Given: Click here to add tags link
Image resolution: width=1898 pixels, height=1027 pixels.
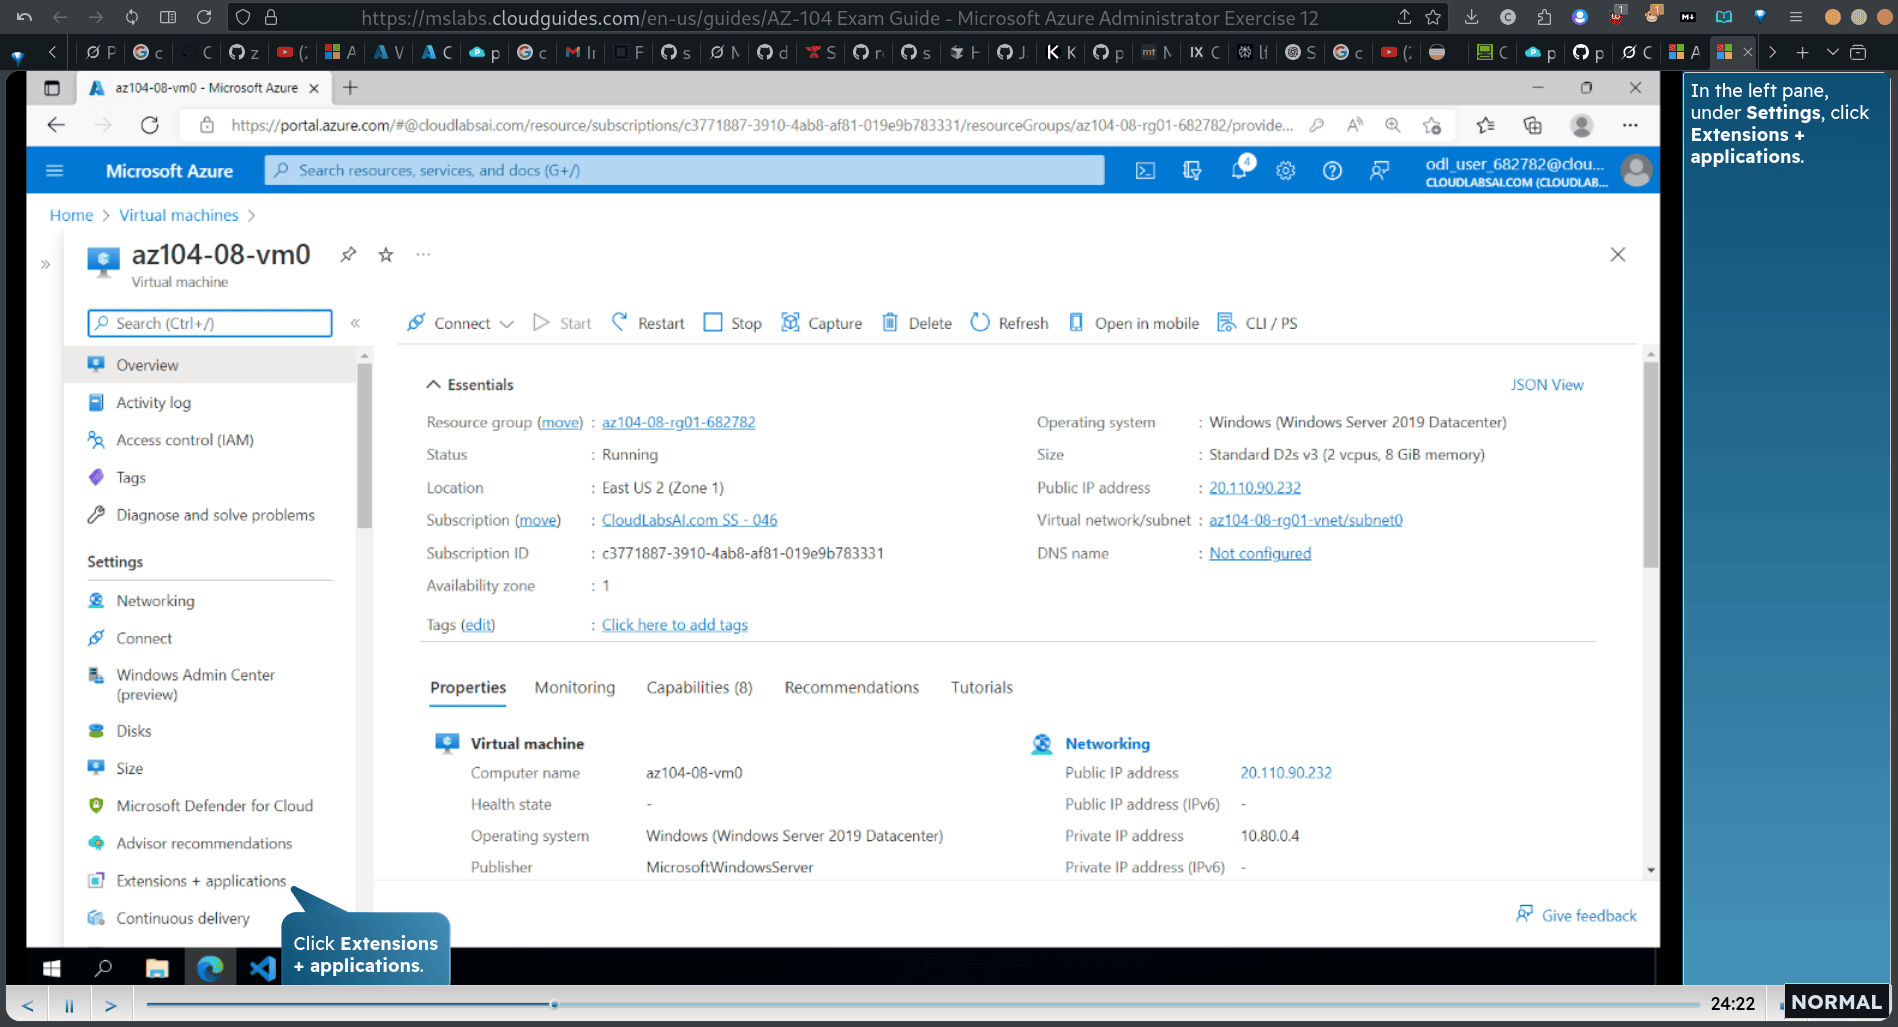Looking at the screenshot, I should 675,625.
